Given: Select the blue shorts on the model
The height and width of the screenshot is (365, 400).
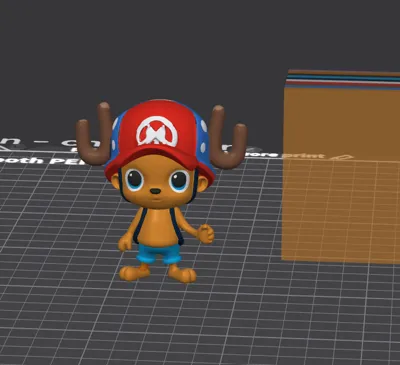Looking at the screenshot, I should pos(159,254).
